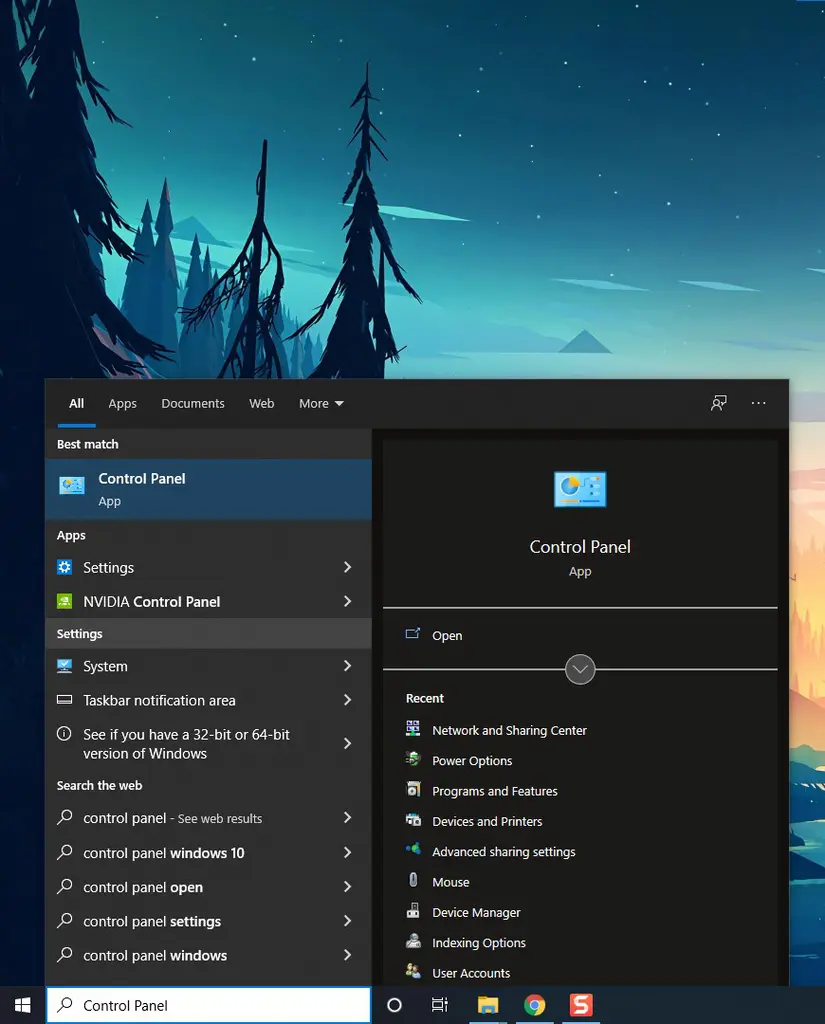Open Task View from the taskbar

click(440, 1005)
